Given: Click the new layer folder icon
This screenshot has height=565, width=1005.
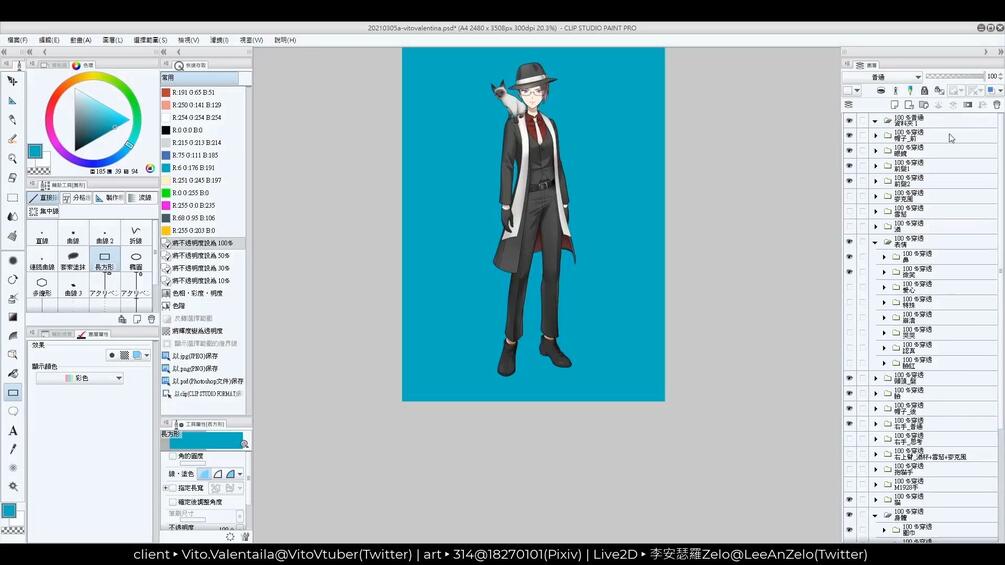Looking at the screenshot, I should click(924, 104).
